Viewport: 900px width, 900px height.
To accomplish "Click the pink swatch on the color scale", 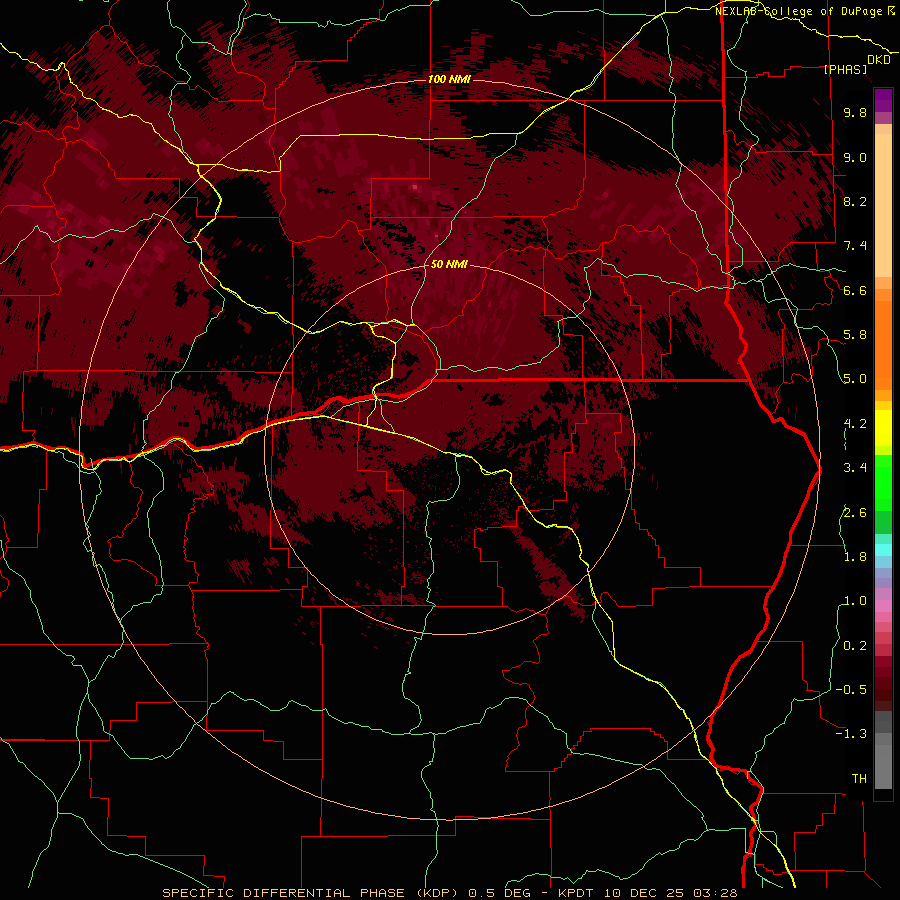I will 883,606.
